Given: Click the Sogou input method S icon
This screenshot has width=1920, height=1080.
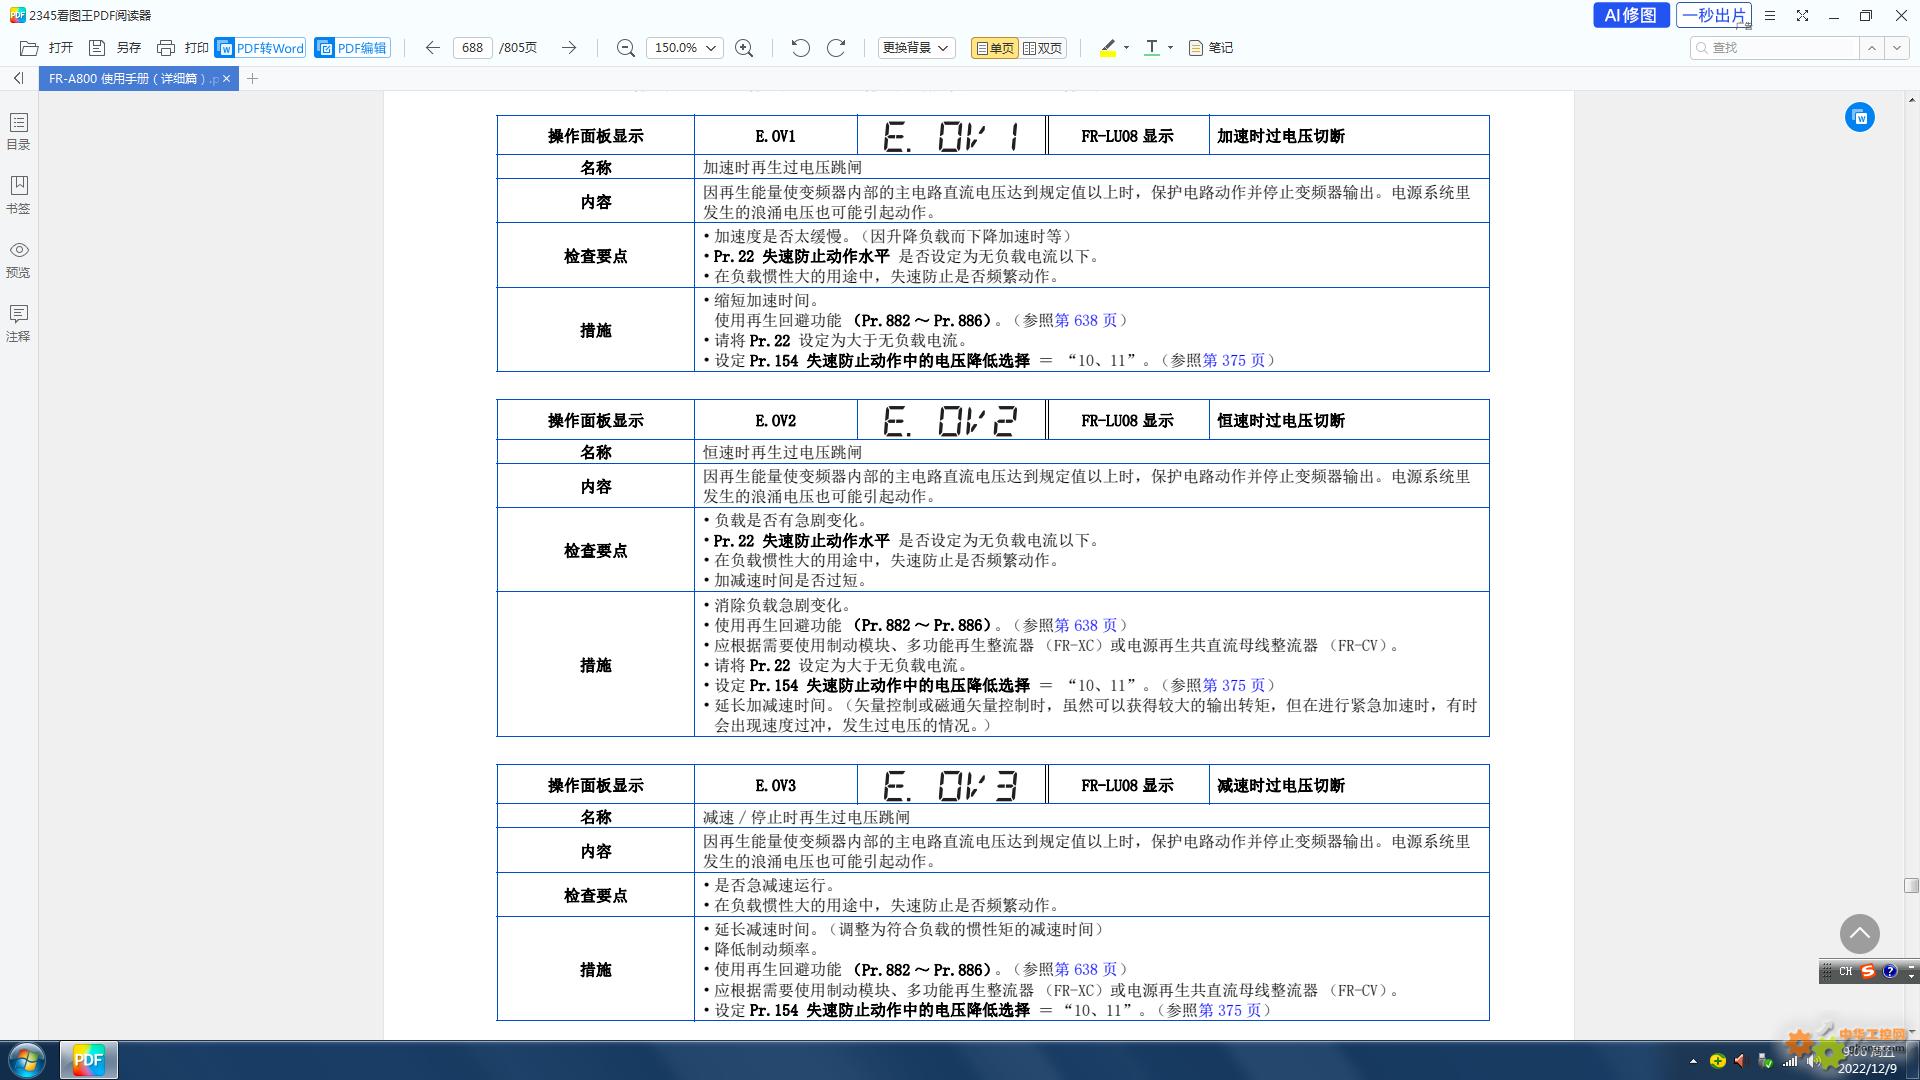Looking at the screenshot, I should tap(1867, 971).
